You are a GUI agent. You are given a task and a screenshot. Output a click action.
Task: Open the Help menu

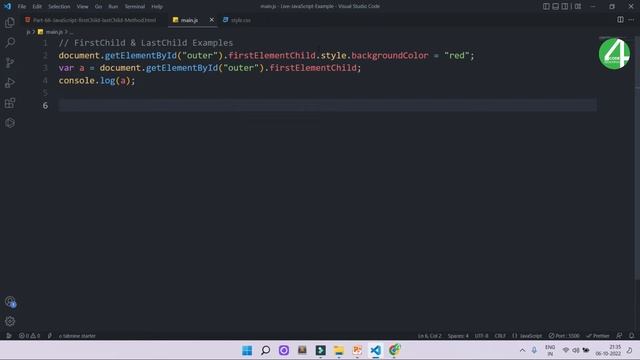157,7
